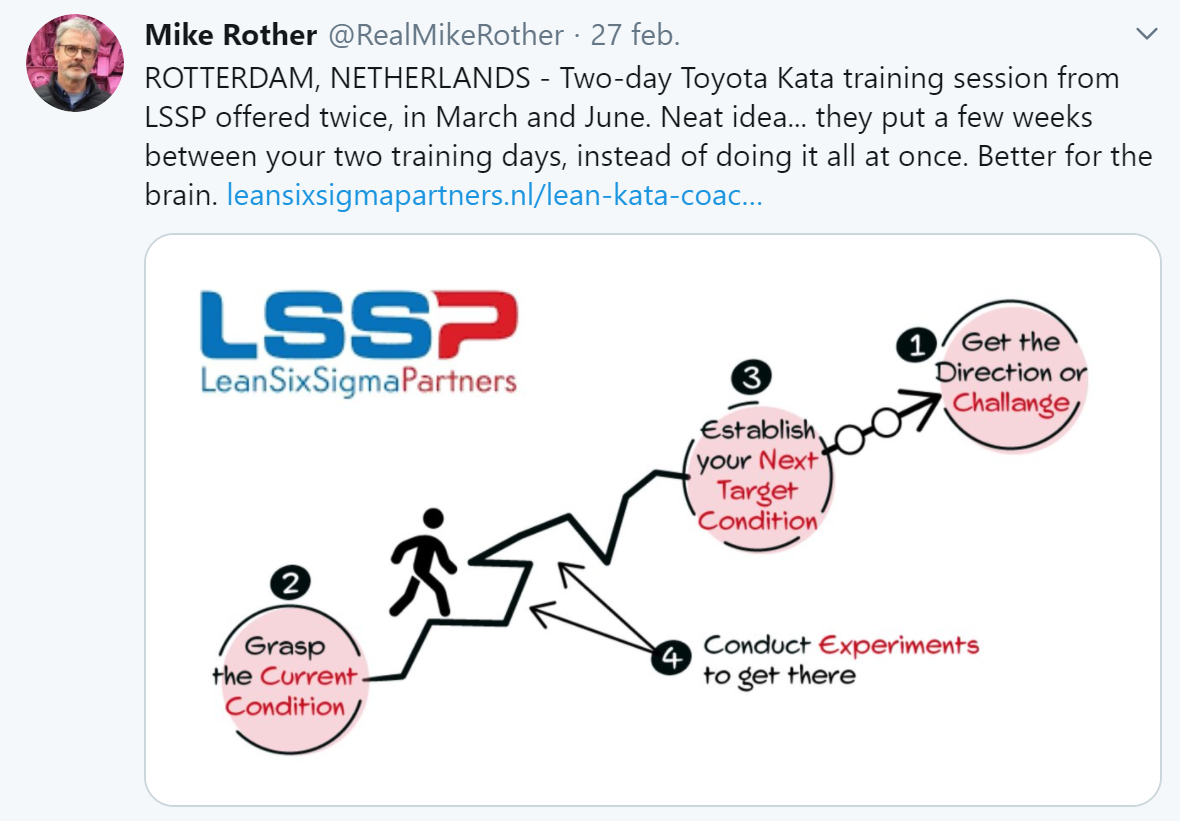
Task: Click the LSSP logo in the image
Action: 359,324
